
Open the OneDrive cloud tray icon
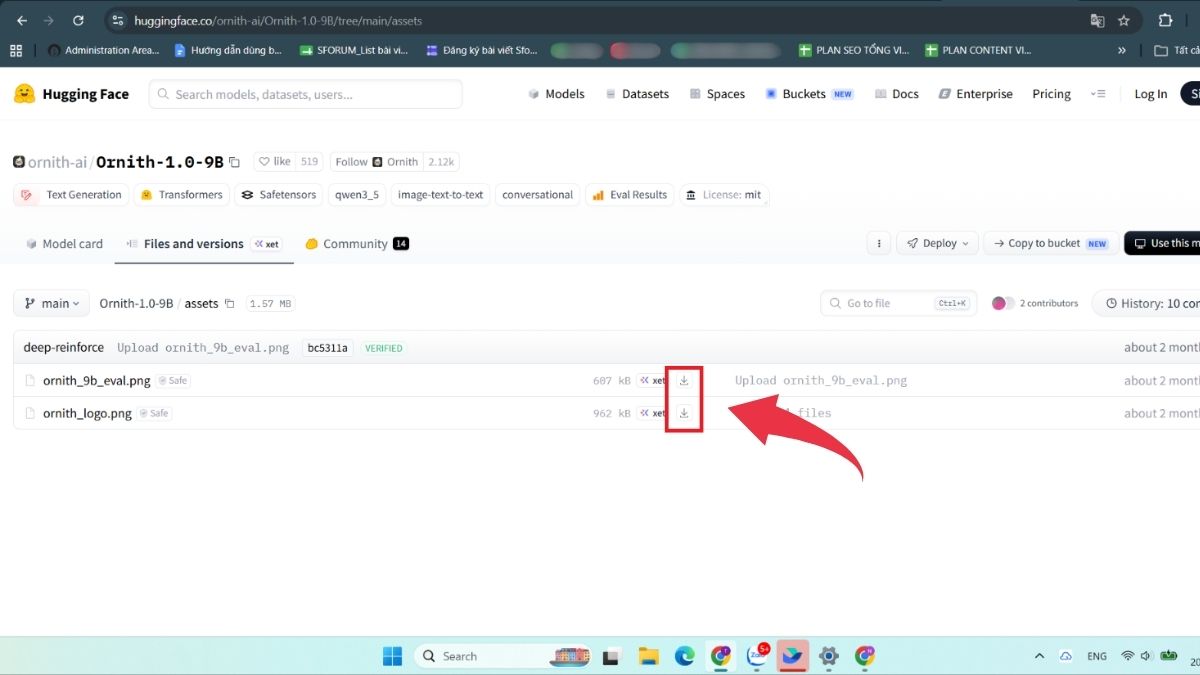coord(1066,656)
